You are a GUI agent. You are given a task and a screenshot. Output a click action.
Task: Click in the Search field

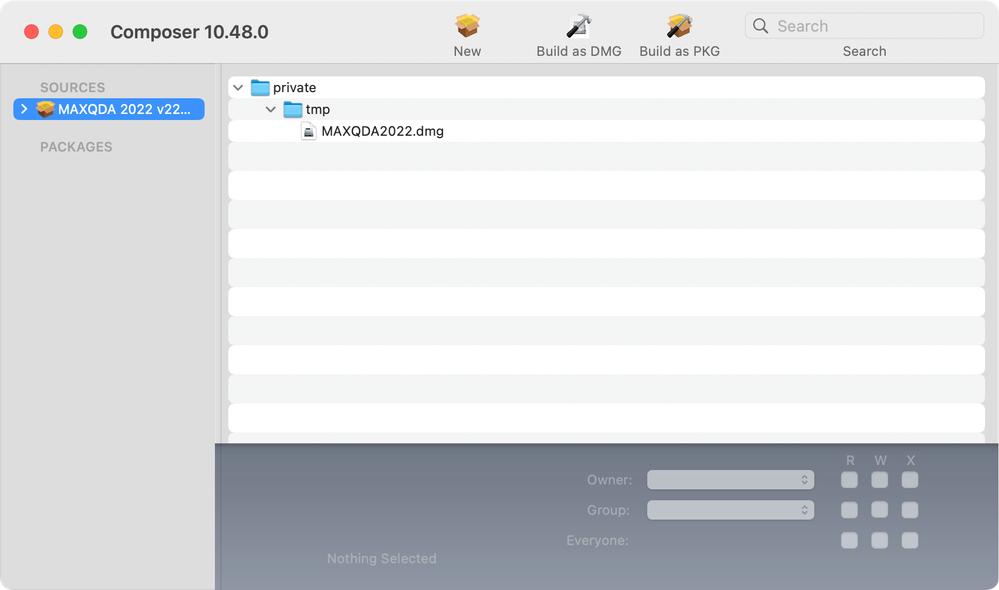(x=864, y=26)
